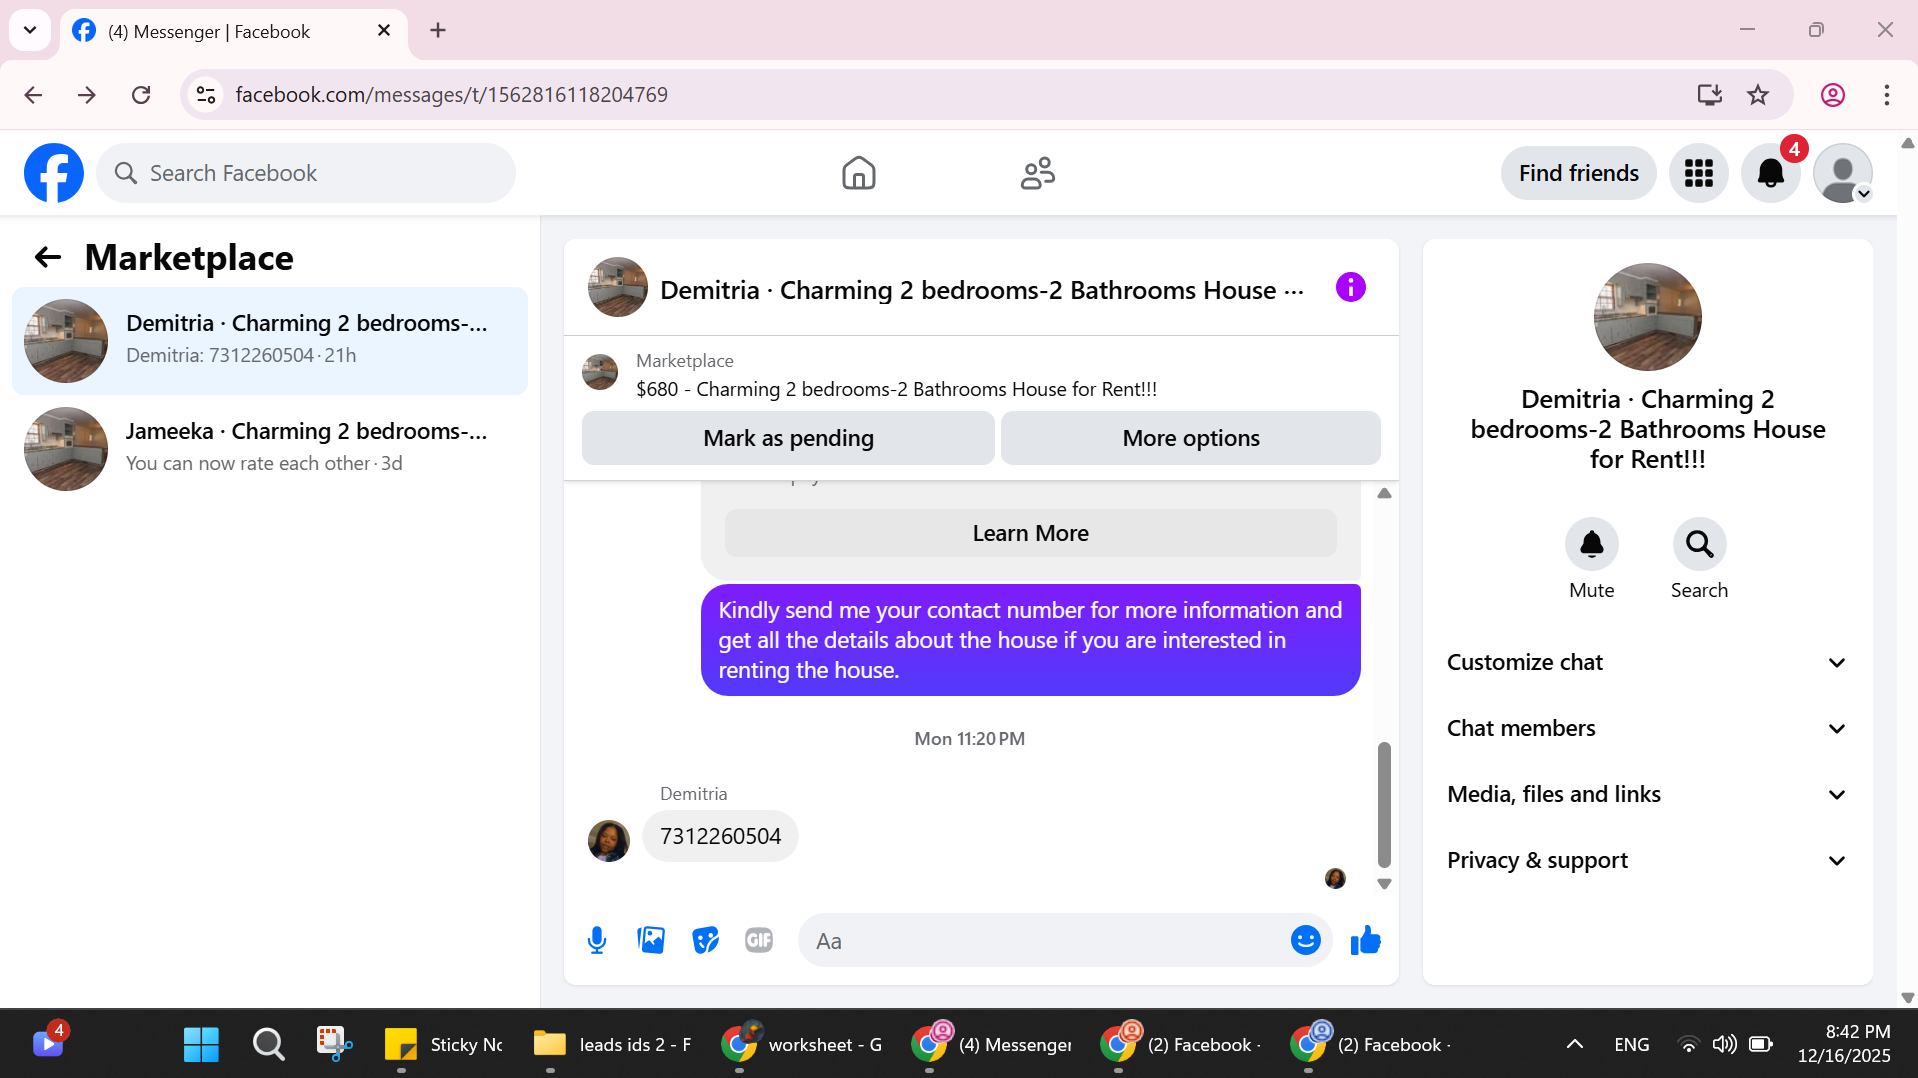
Task: Open Windows Start menu
Action: [201, 1045]
